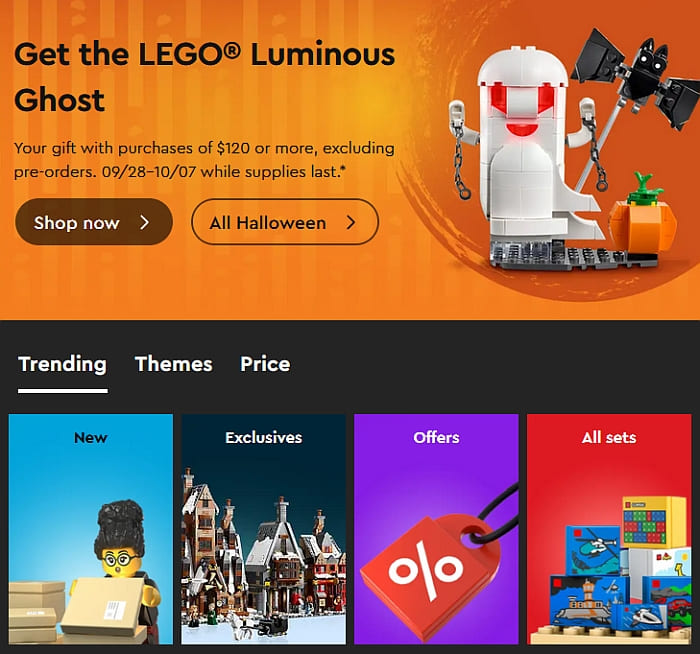Open the All Halloween link button

[285, 222]
